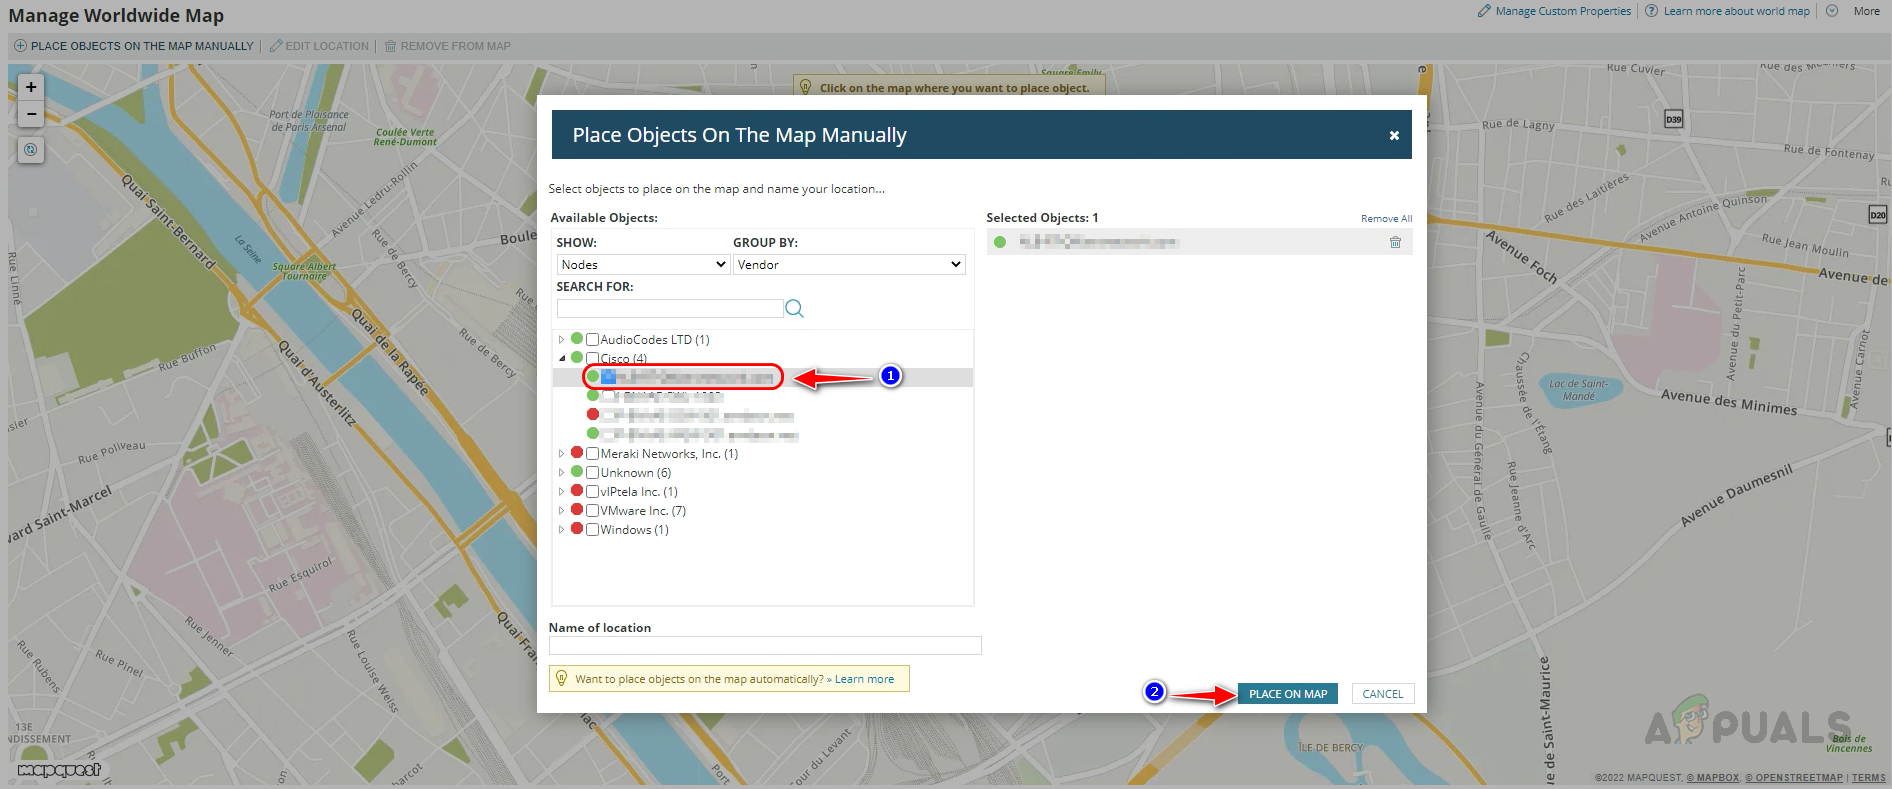Click the Remove All link
Screen dimensions: 1892x789
[1386, 219]
